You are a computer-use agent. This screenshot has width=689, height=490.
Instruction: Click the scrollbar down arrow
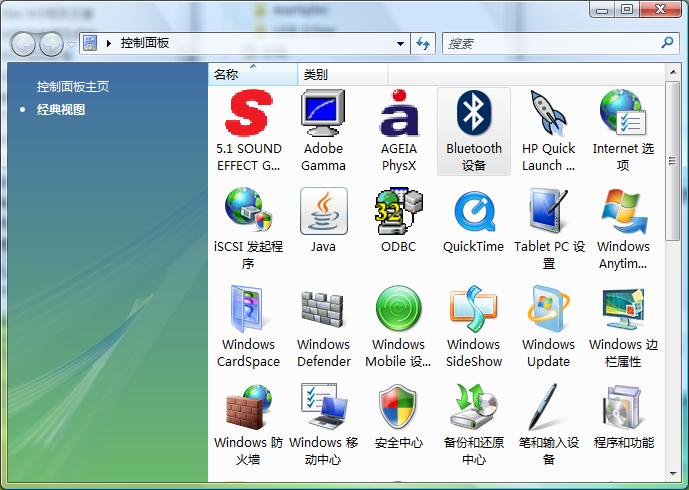click(673, 474)
